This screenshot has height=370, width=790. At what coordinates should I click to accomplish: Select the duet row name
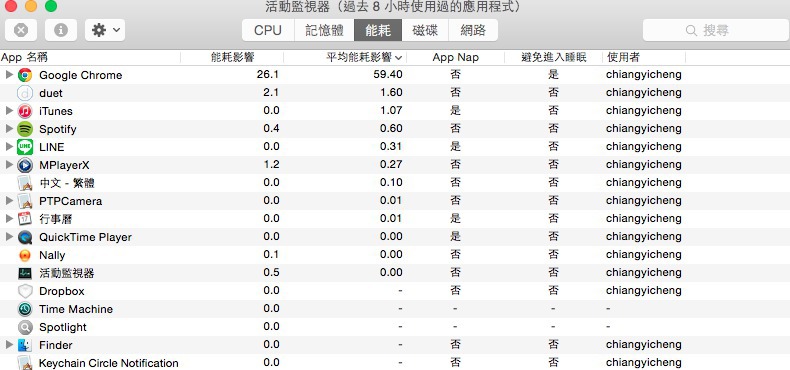[x=51, y=93]
